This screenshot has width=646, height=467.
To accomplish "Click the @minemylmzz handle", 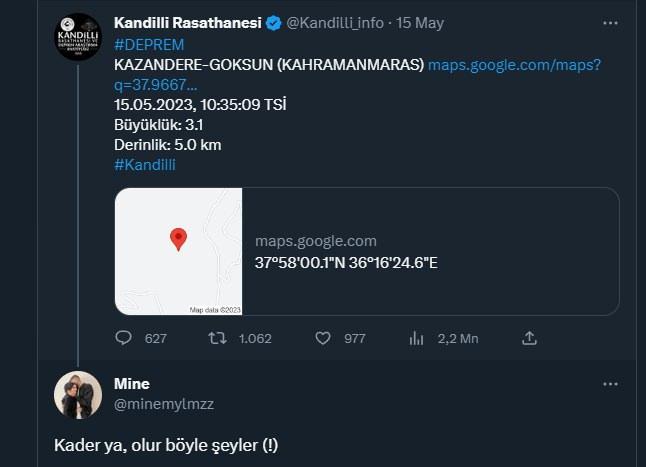I will point(164,404).
